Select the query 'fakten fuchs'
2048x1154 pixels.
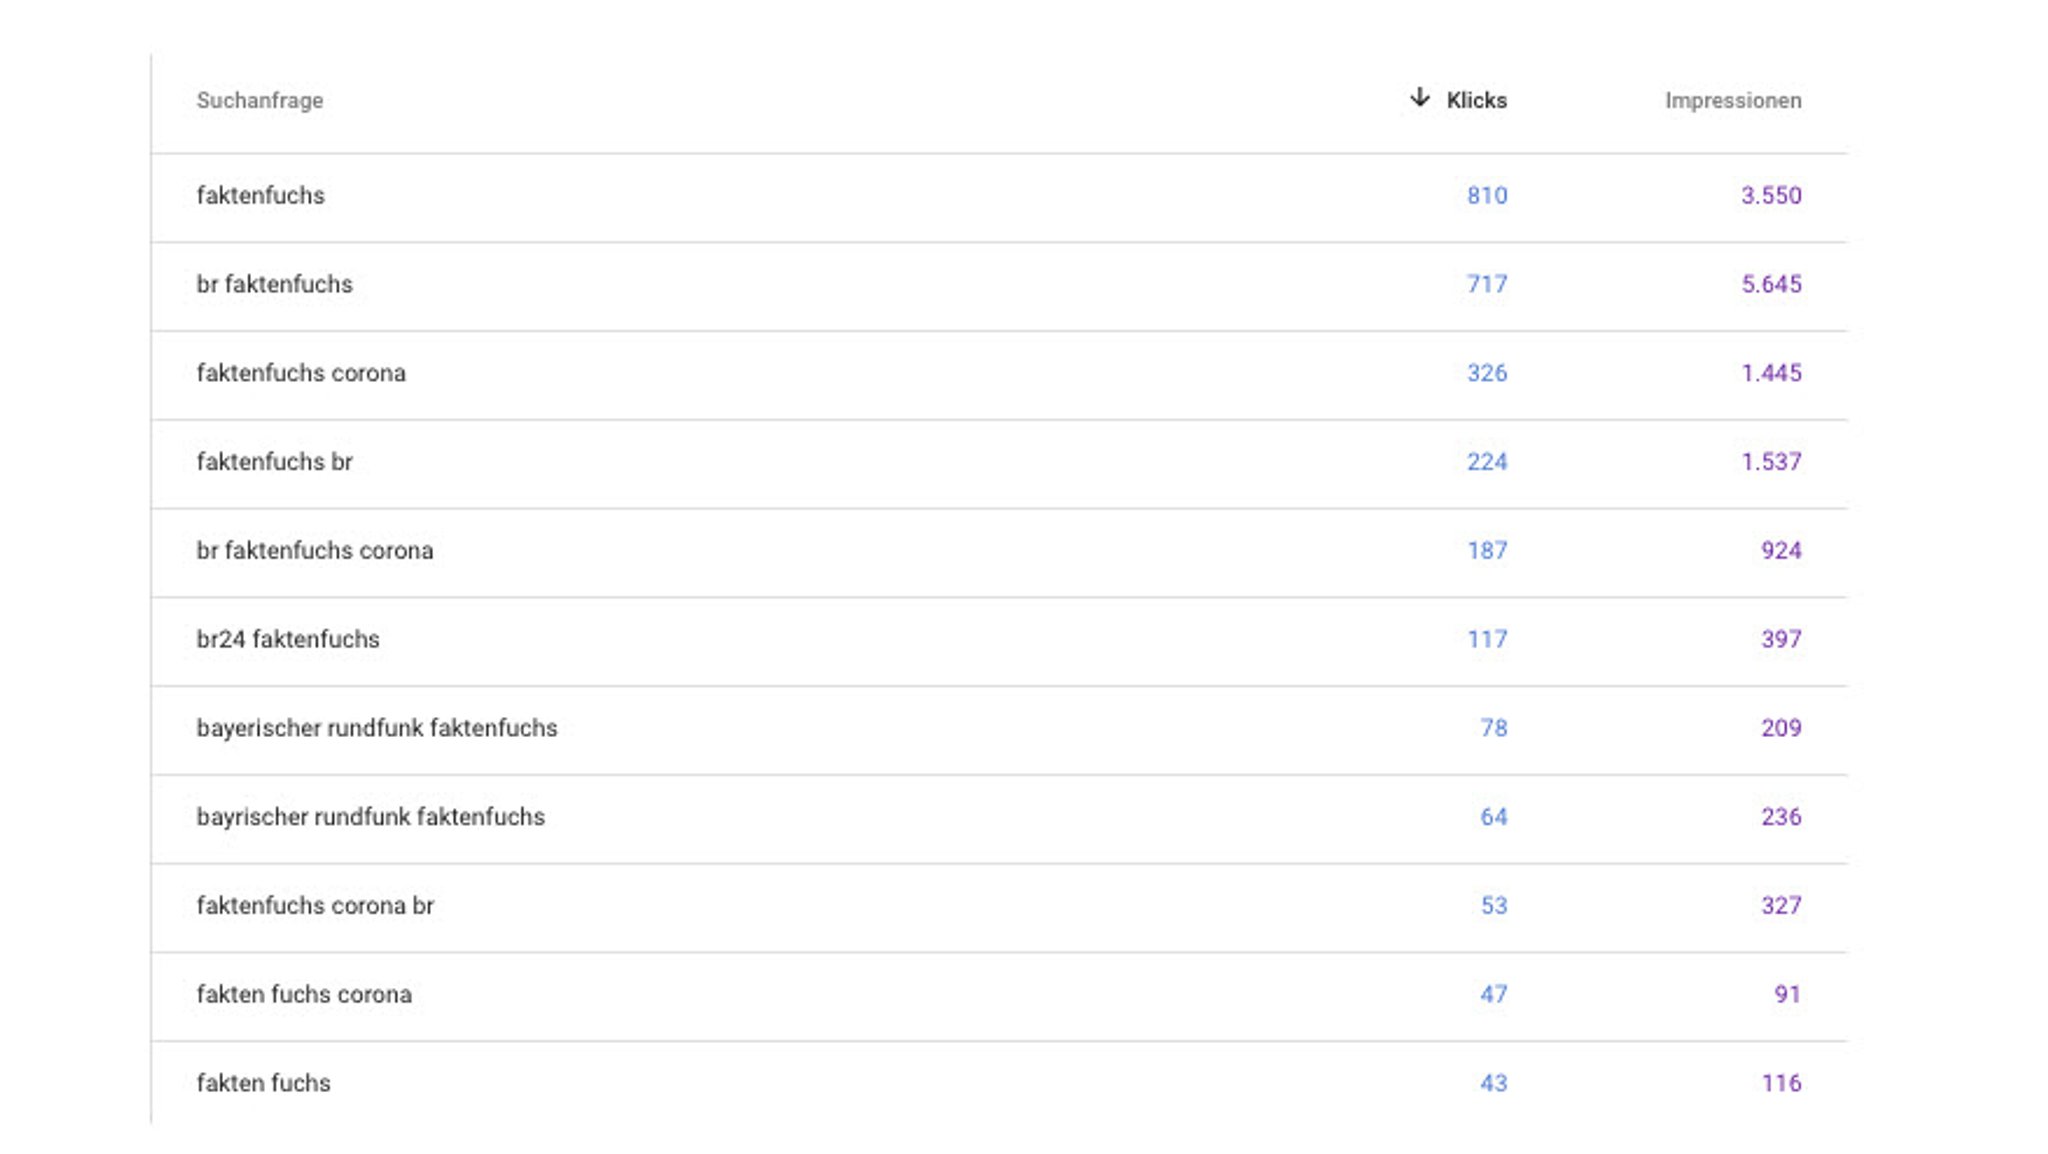(264, 1083)
